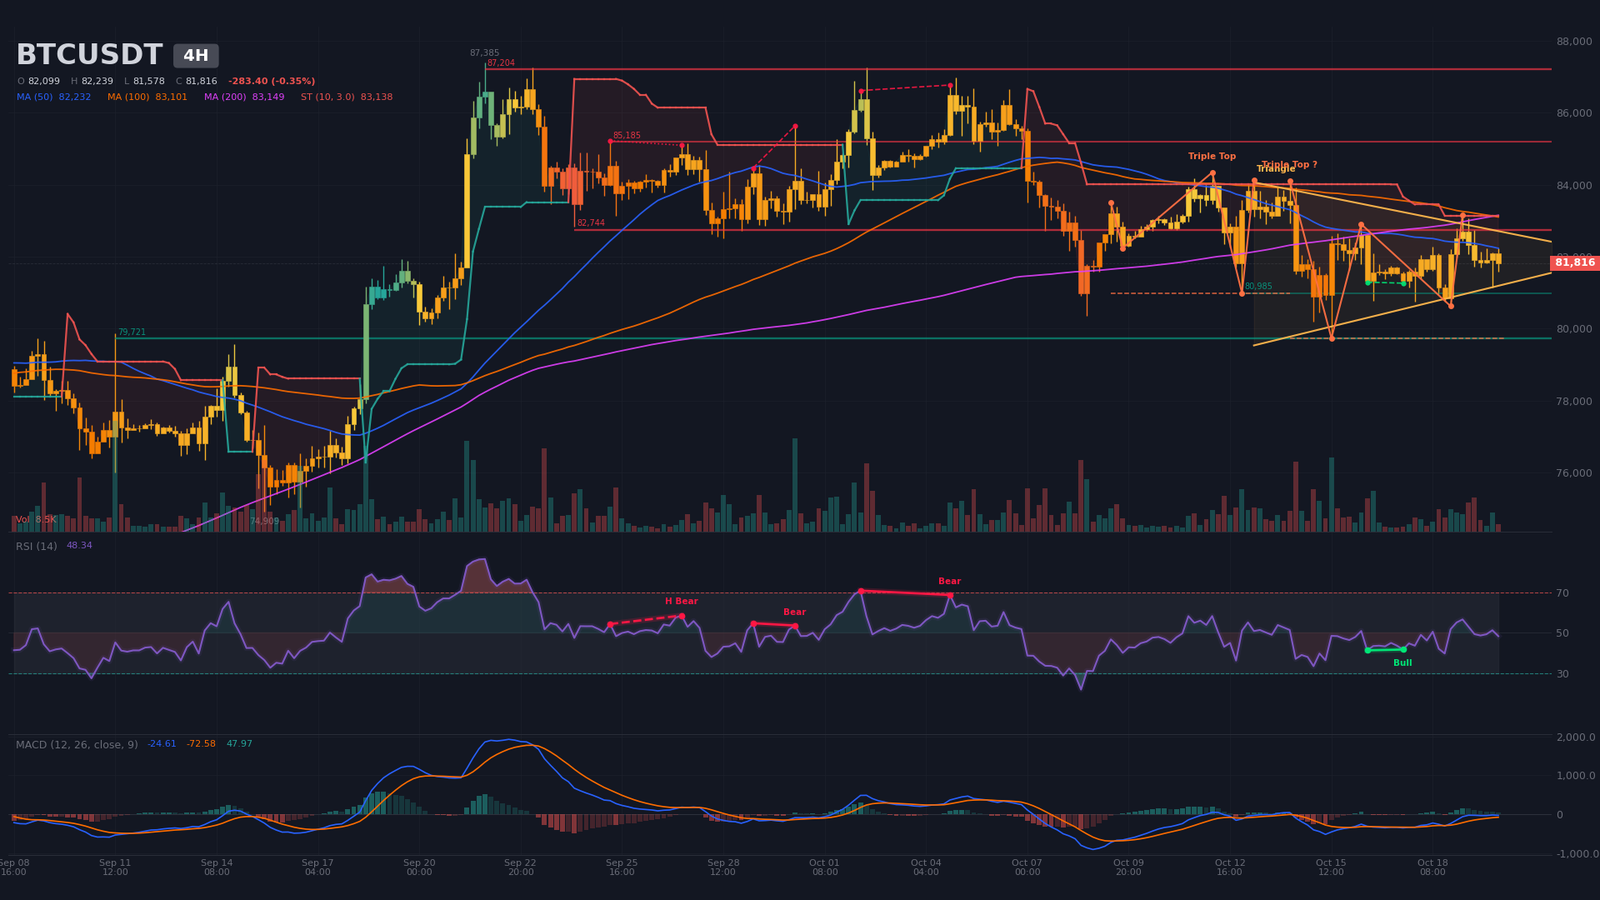Click the 1,000.0 MACD axis label

tap(1576, 776)
